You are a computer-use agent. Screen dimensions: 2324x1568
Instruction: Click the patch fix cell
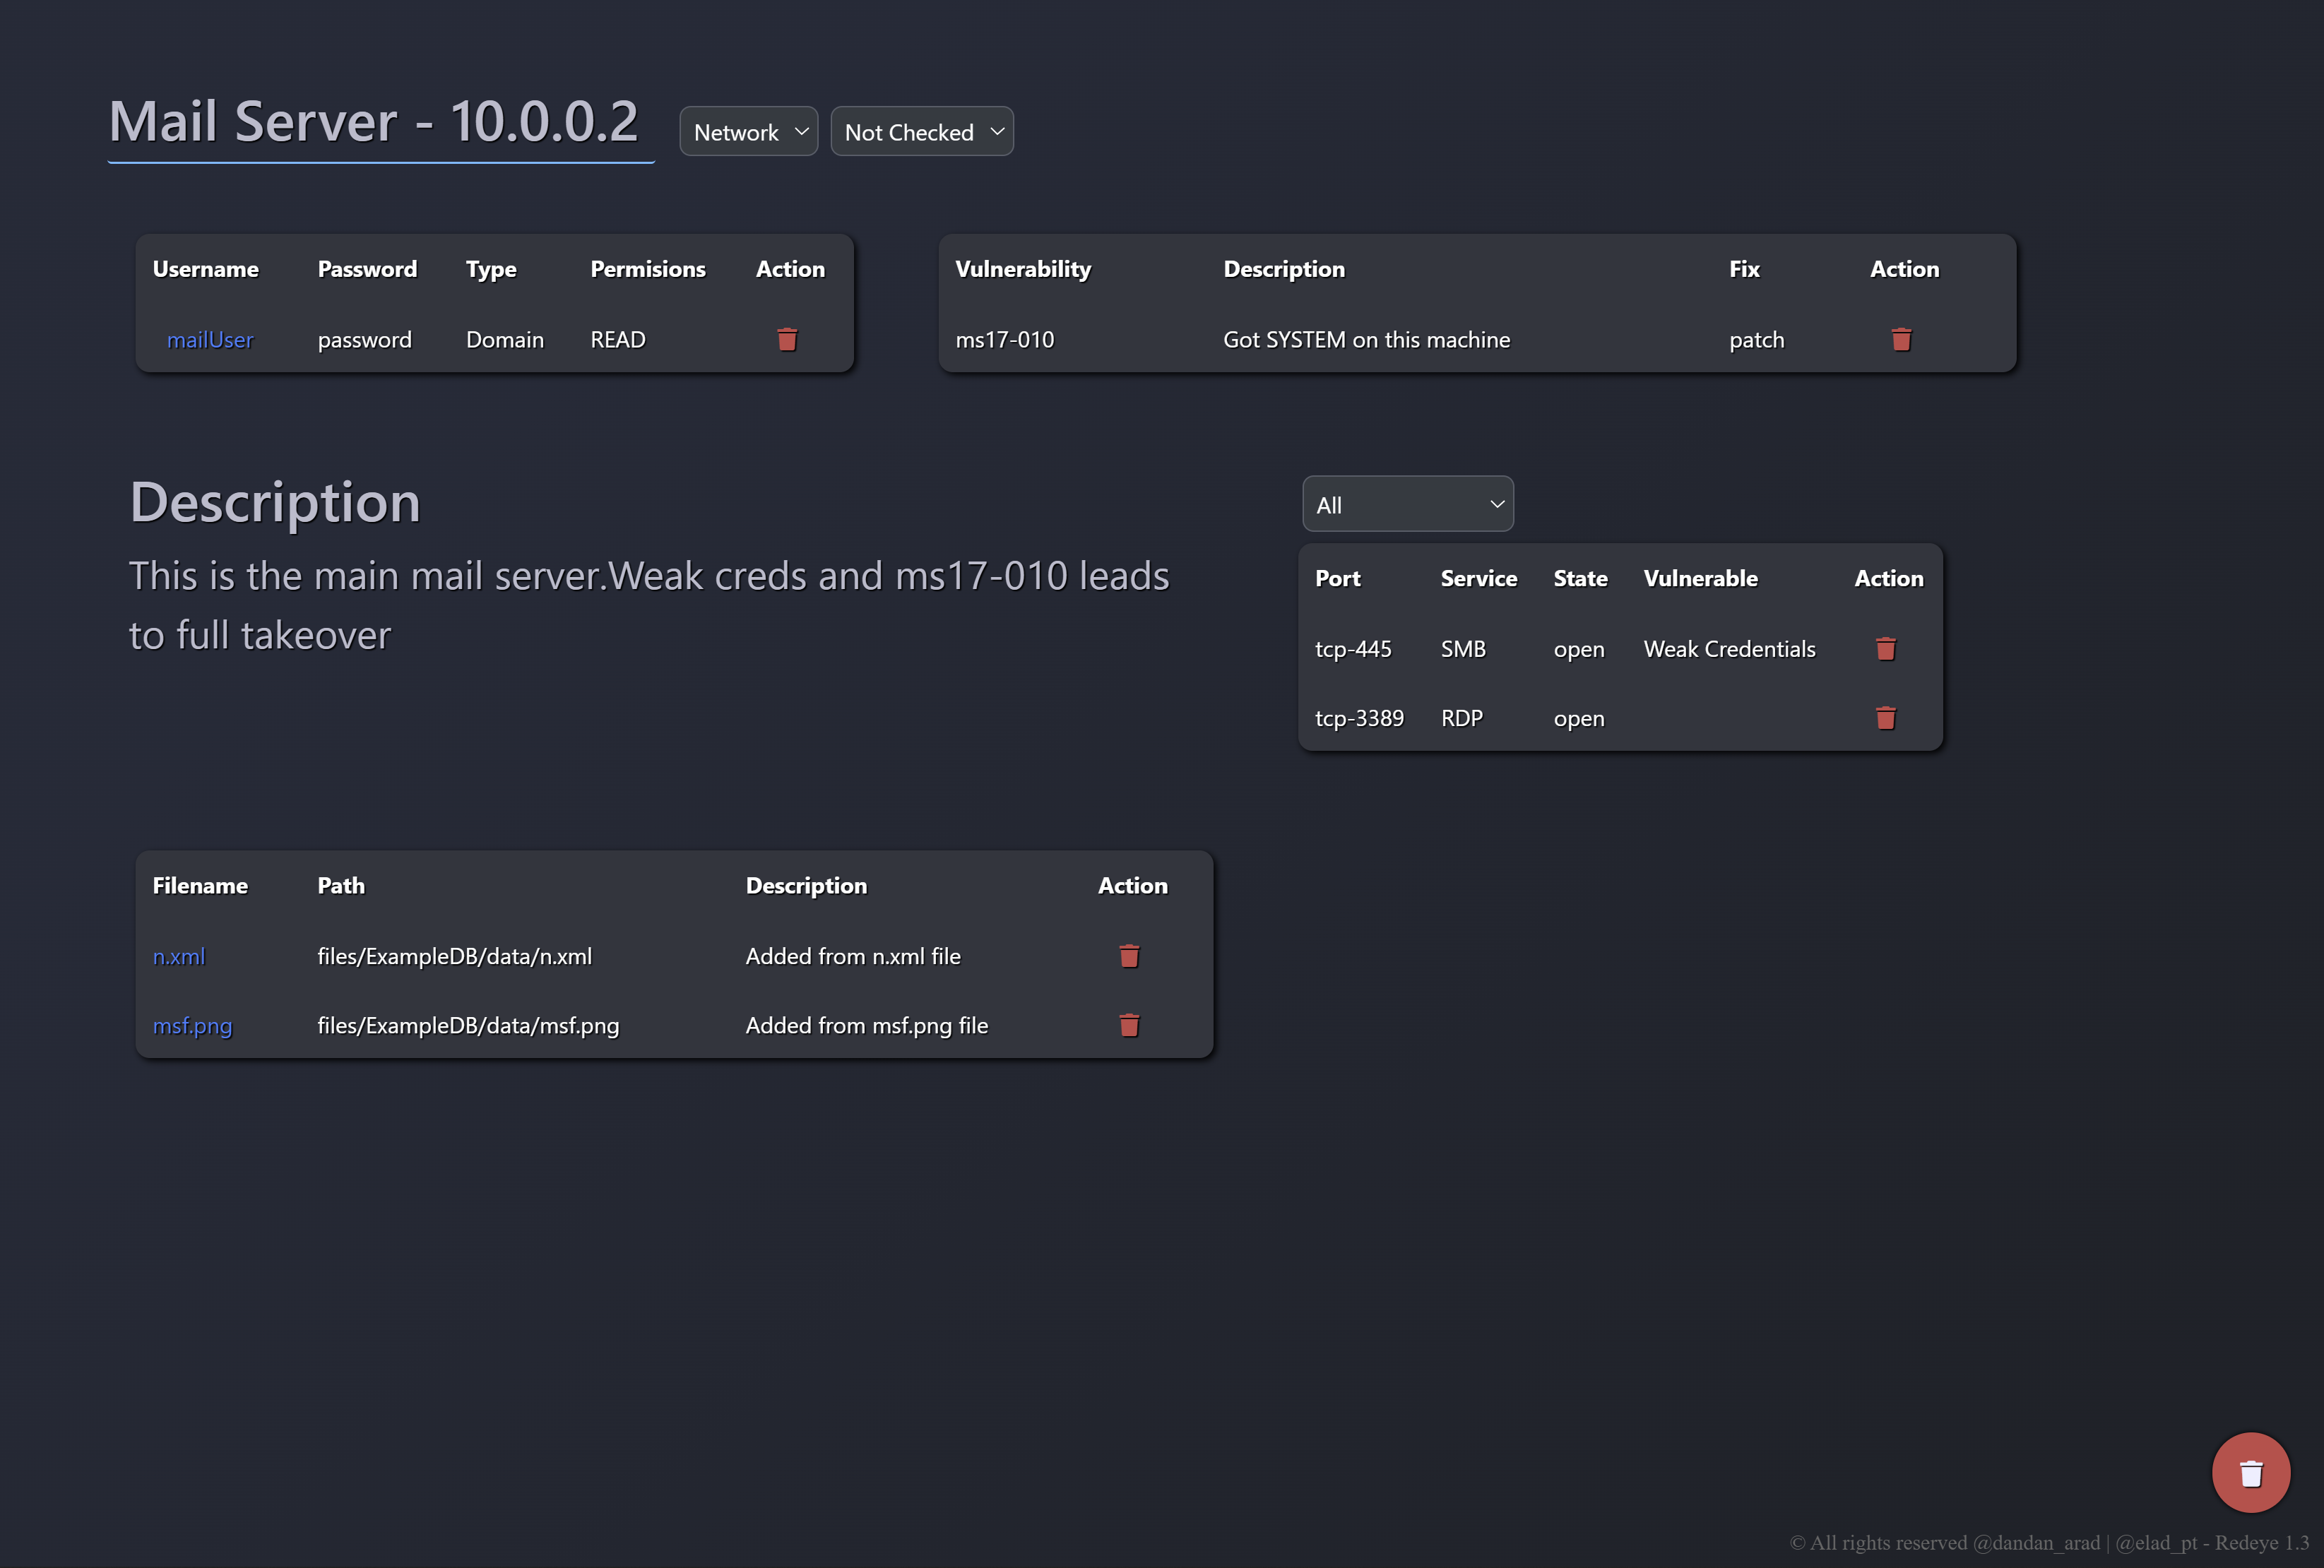(x=1756, y=340)
